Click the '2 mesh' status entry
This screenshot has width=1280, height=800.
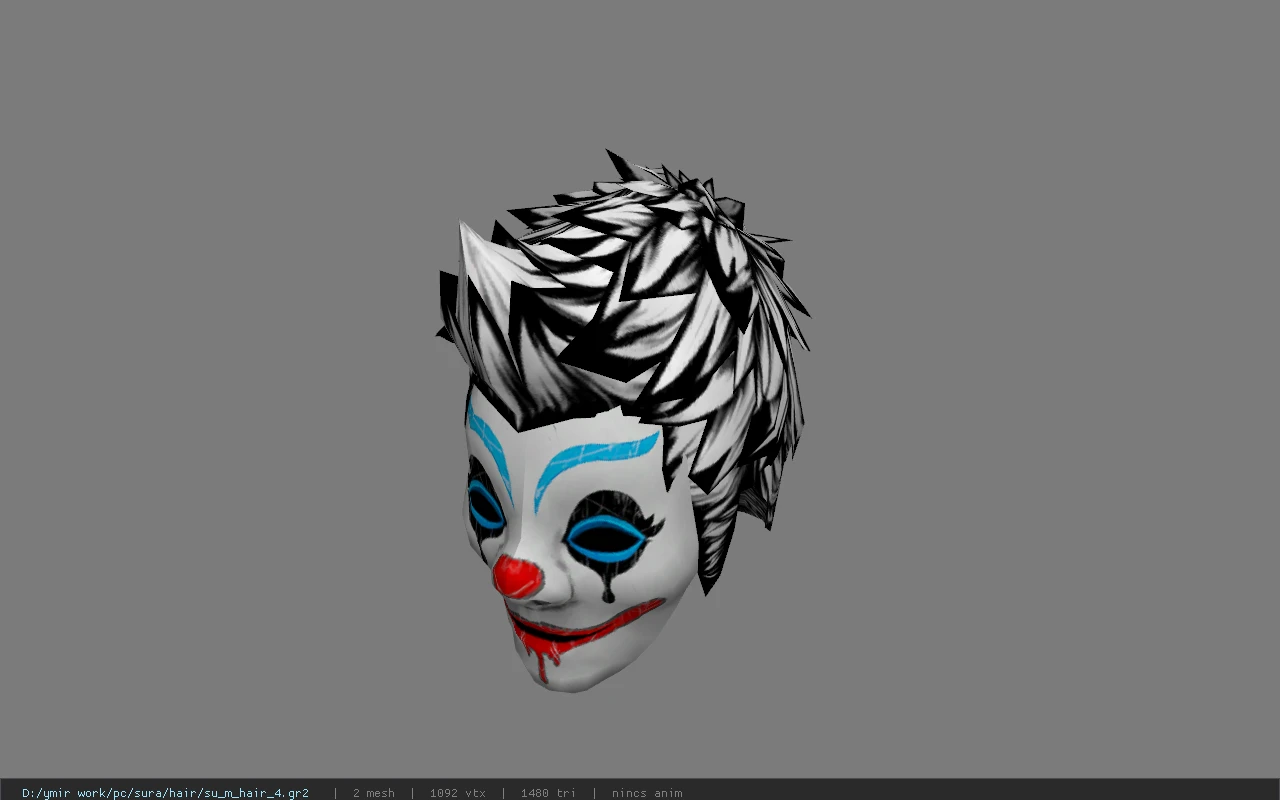(x=373, y=793)
